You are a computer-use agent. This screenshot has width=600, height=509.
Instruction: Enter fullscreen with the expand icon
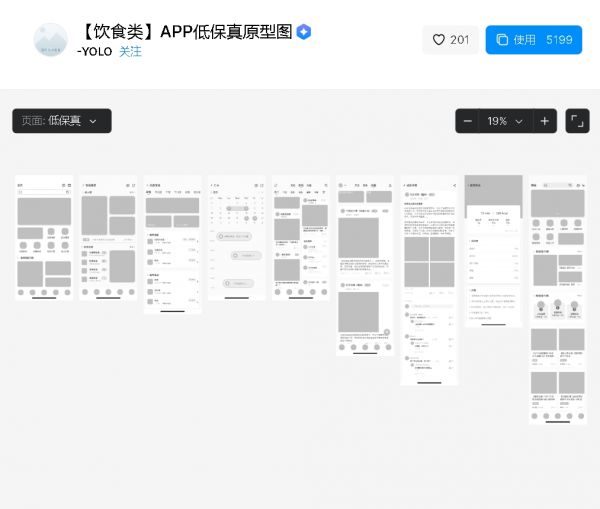[577, 121]
